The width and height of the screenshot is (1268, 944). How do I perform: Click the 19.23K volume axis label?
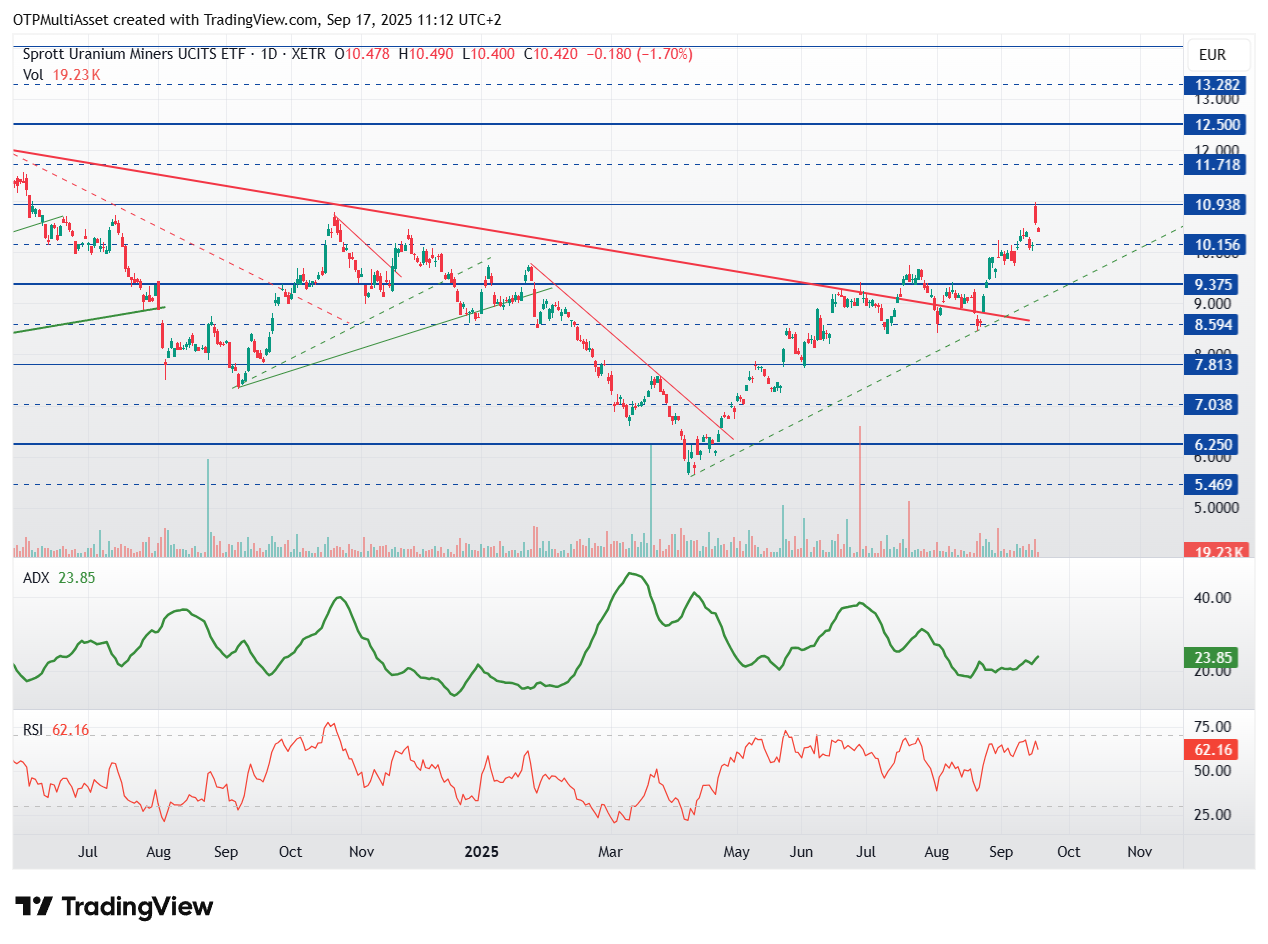coord(1216,551)
